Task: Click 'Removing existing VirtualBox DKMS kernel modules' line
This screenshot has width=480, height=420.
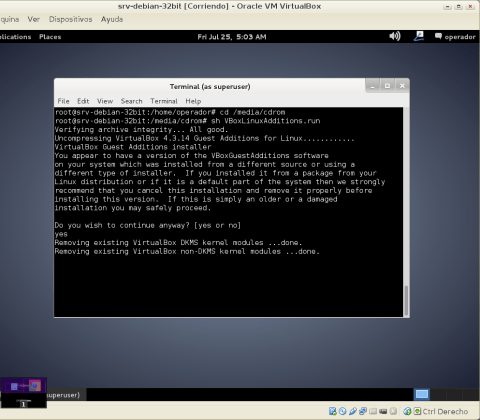Action: [178, 243]
